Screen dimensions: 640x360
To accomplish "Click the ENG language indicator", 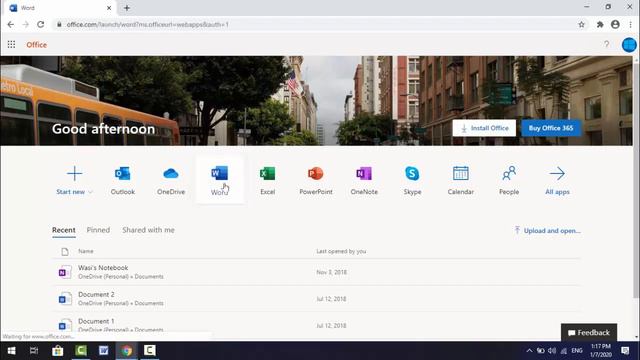I will (577, 351).
